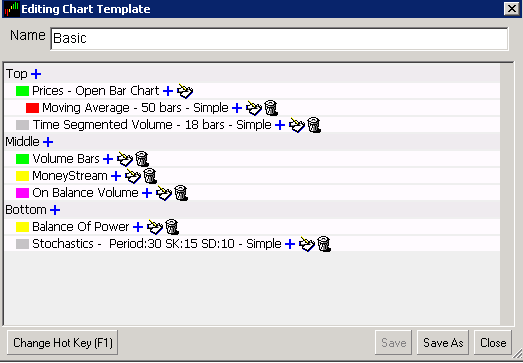Edit the Prices - Open Bar Chart settings

pos(185,91)
